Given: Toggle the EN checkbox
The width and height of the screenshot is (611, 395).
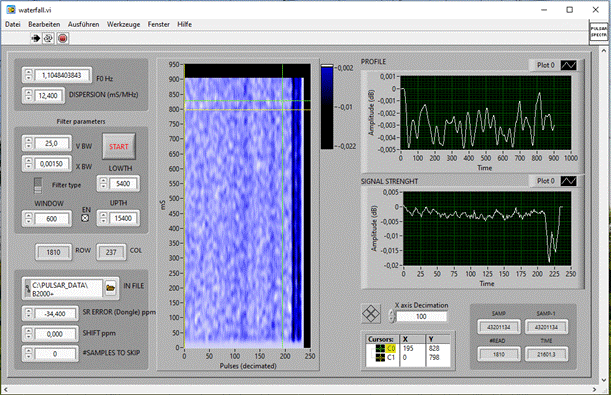Looking at the screenshot, I should pyautogui.click(x=85, y=218).
